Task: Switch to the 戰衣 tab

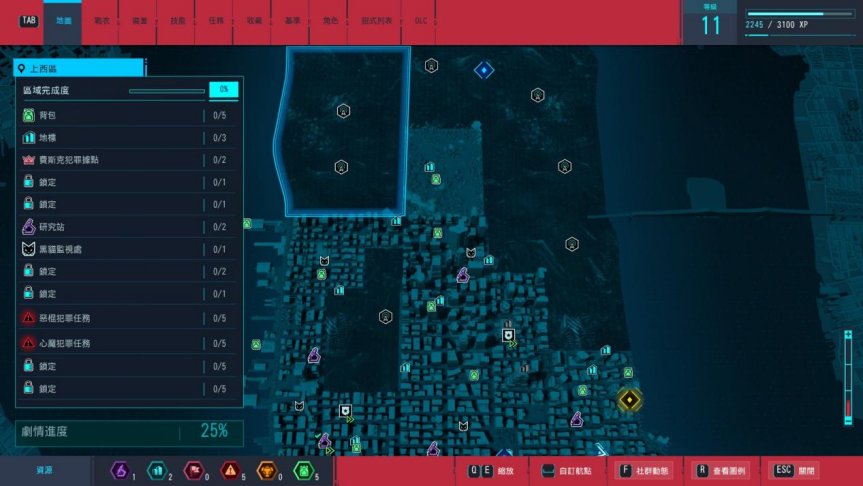Action: 101,21
